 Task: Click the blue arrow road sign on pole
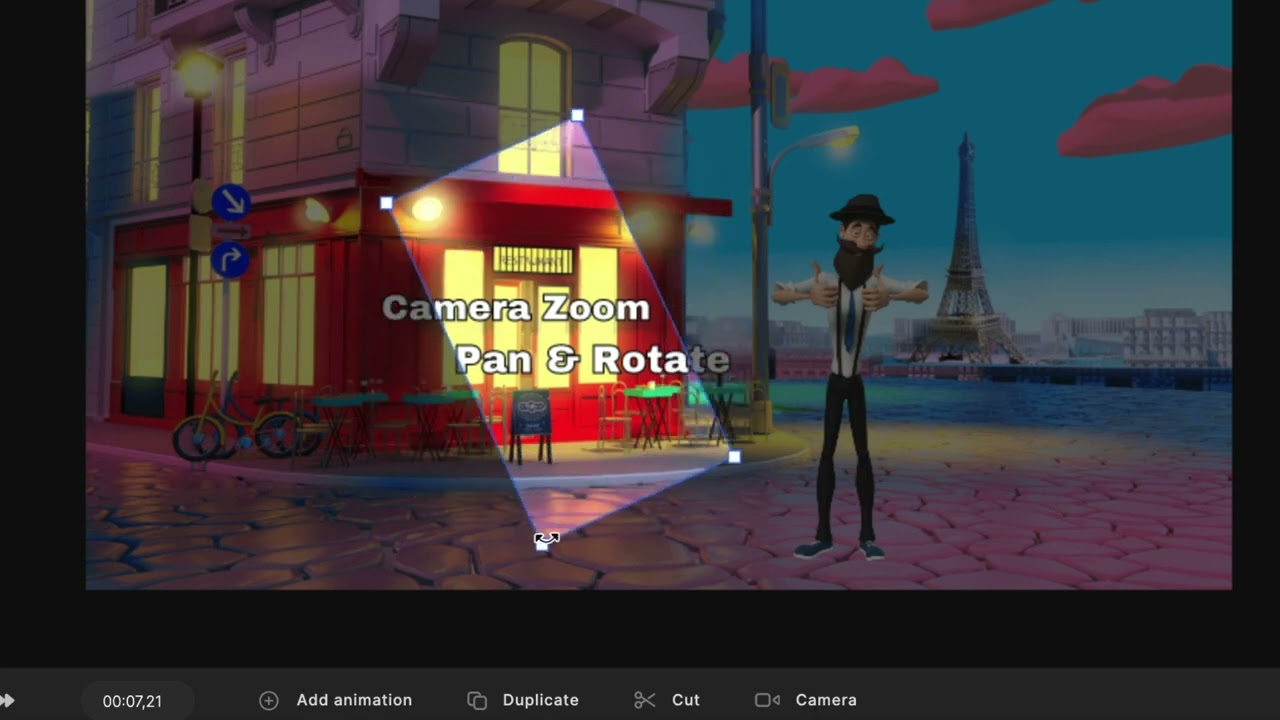(231, 202)
